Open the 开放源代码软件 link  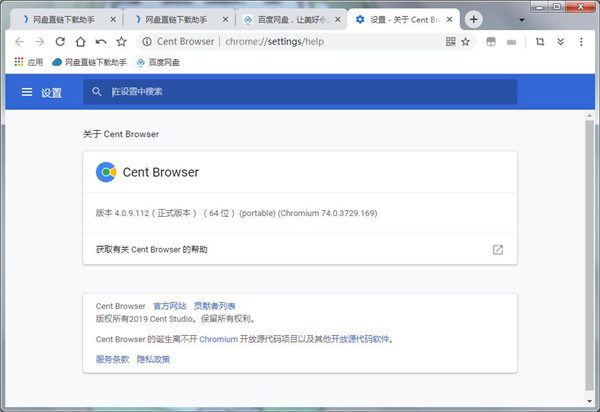[360, 339]
